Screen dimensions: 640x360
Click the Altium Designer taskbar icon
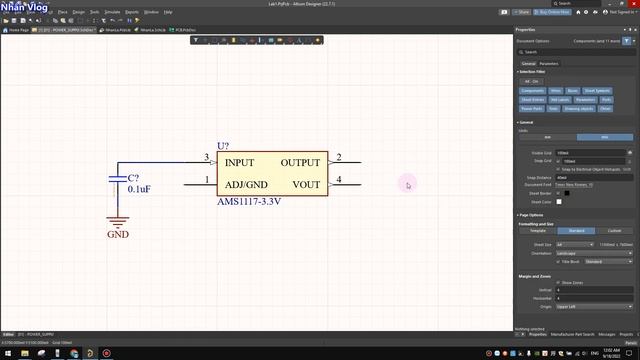click(x=90, y=353)
